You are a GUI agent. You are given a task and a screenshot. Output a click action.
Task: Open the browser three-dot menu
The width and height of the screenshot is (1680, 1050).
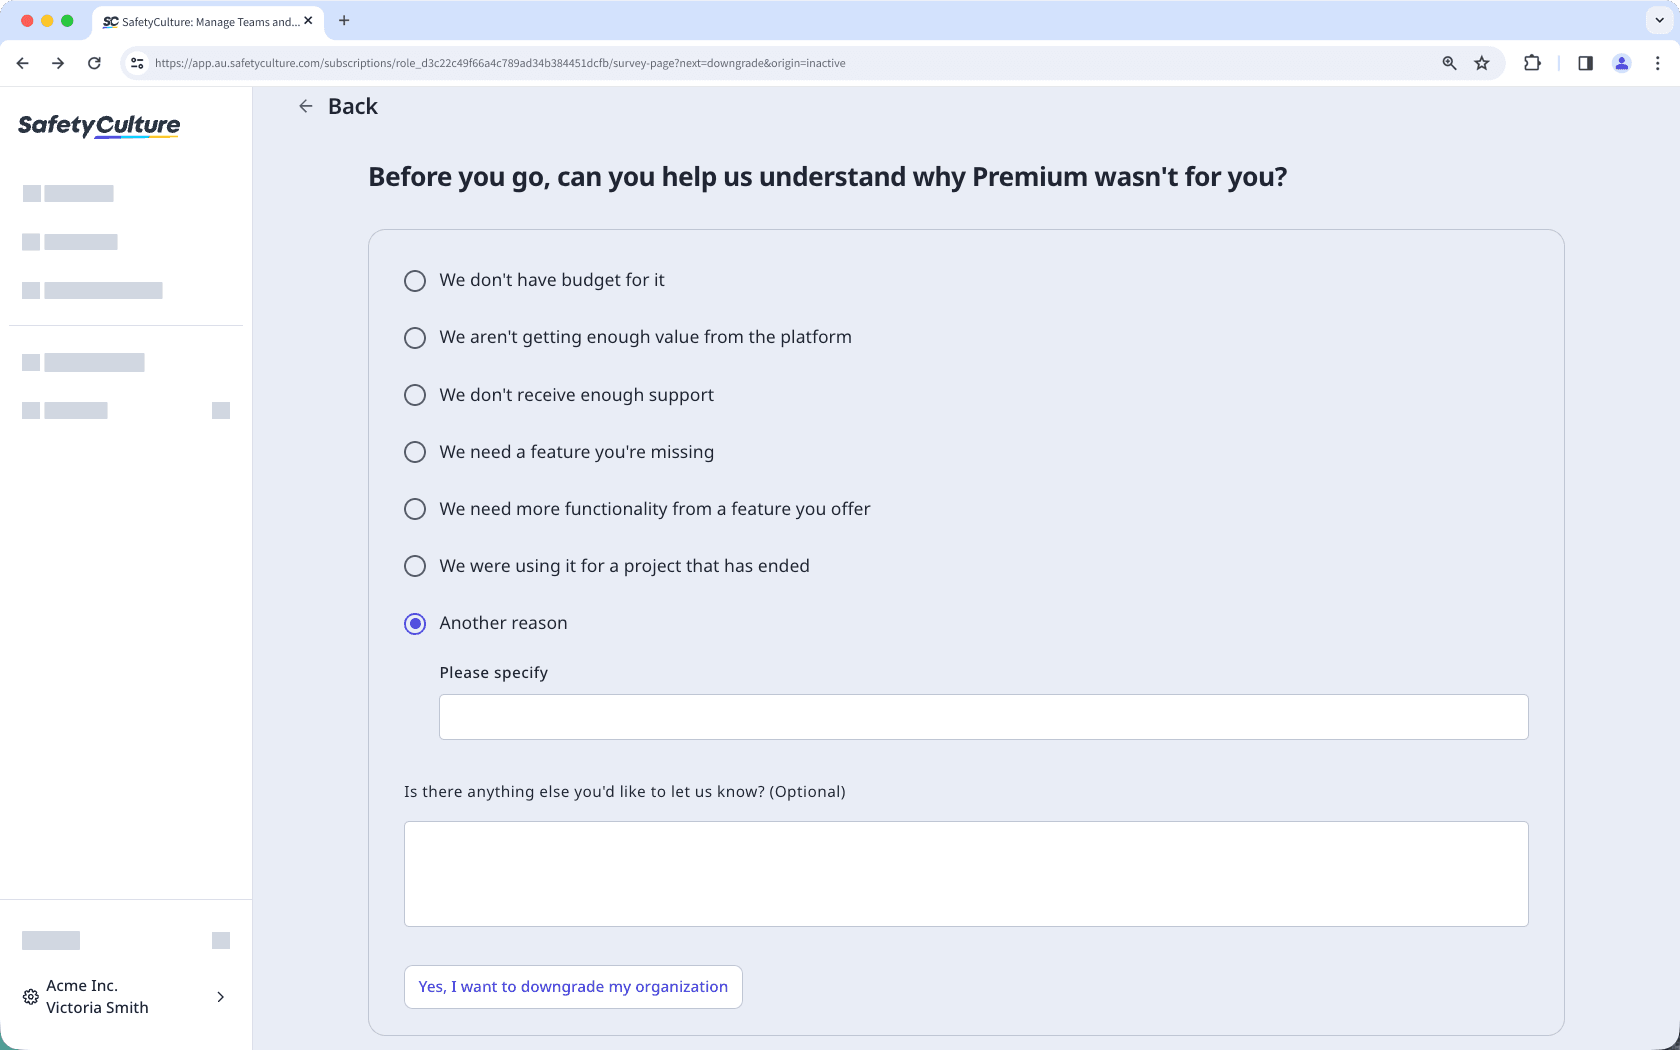[x=1658, y=62]
